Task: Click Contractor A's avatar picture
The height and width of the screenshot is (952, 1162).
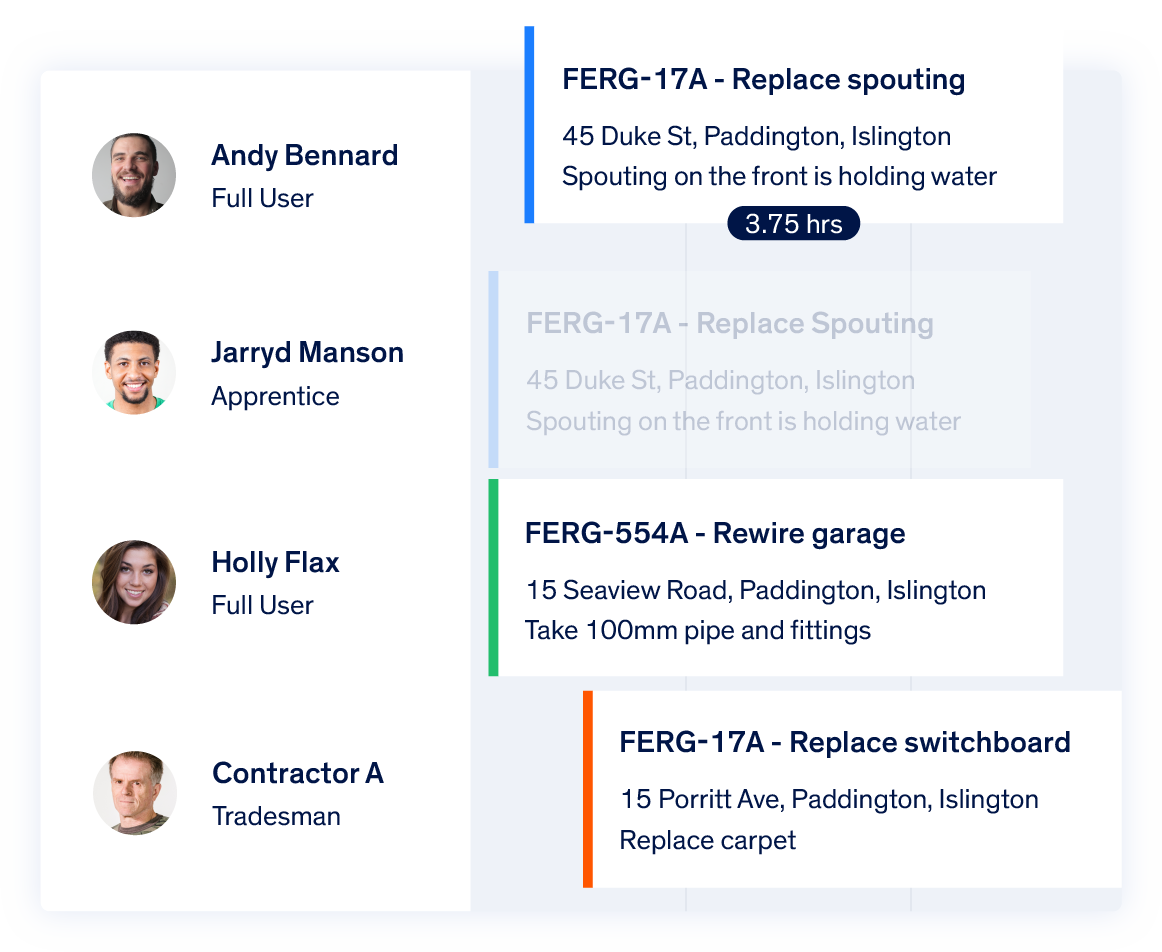Action: tap(135, 792)
